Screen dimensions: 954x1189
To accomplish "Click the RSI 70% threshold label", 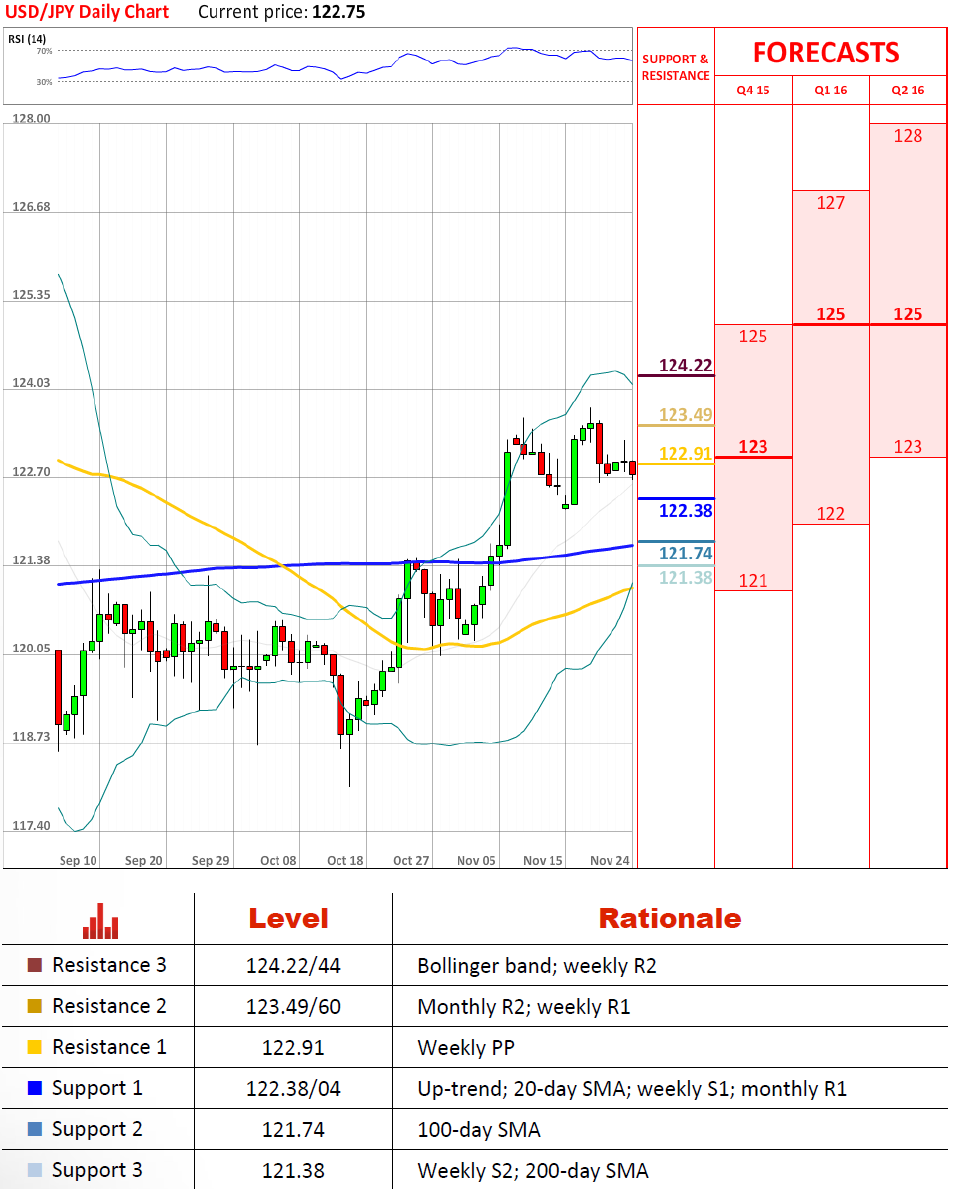I will tap(45, 51).
